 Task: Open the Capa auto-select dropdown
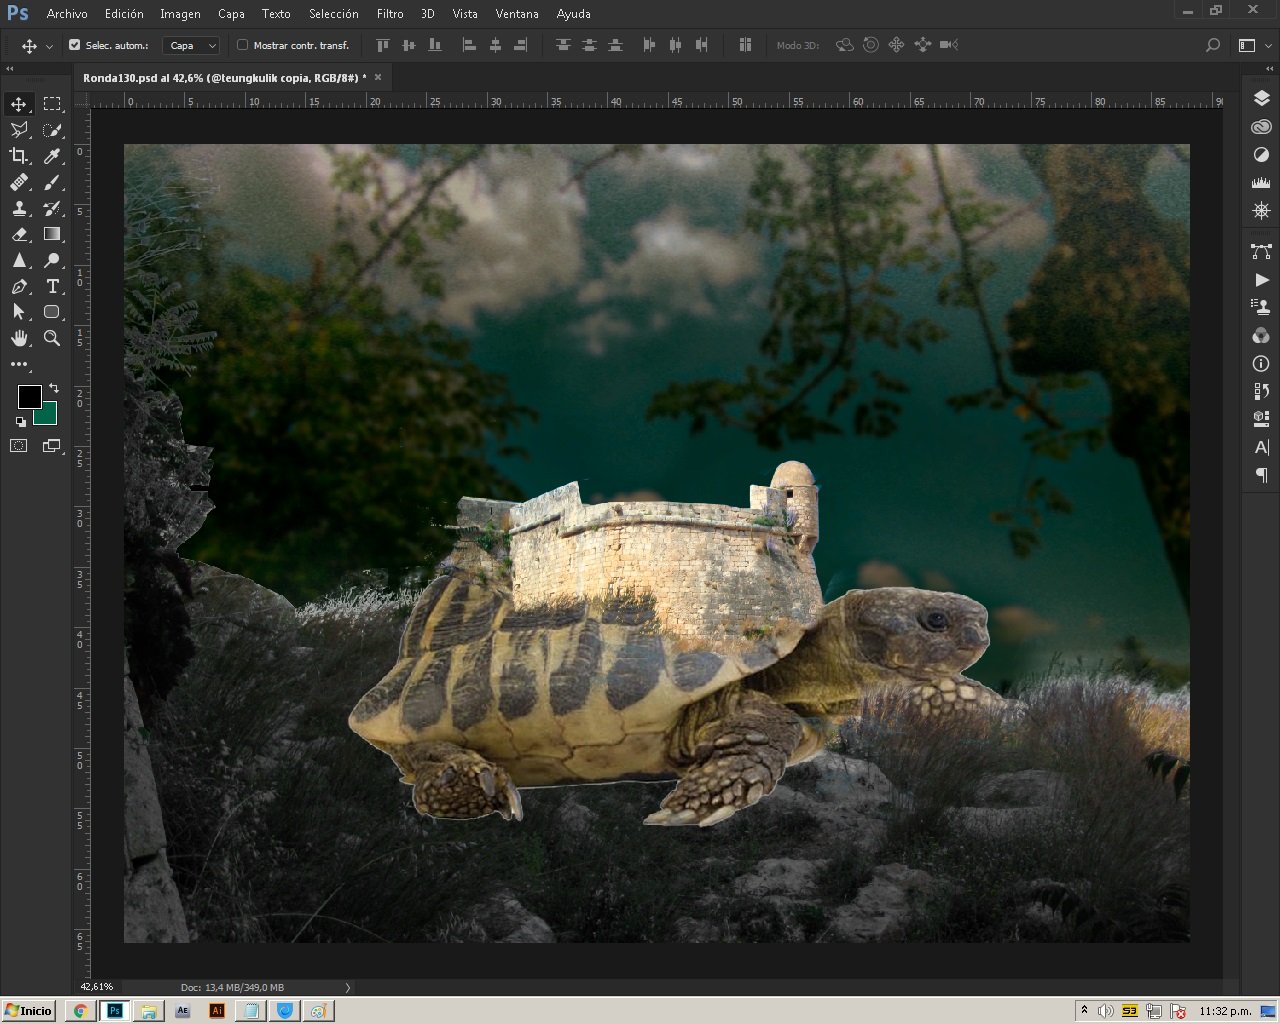(x=192, y=45)
